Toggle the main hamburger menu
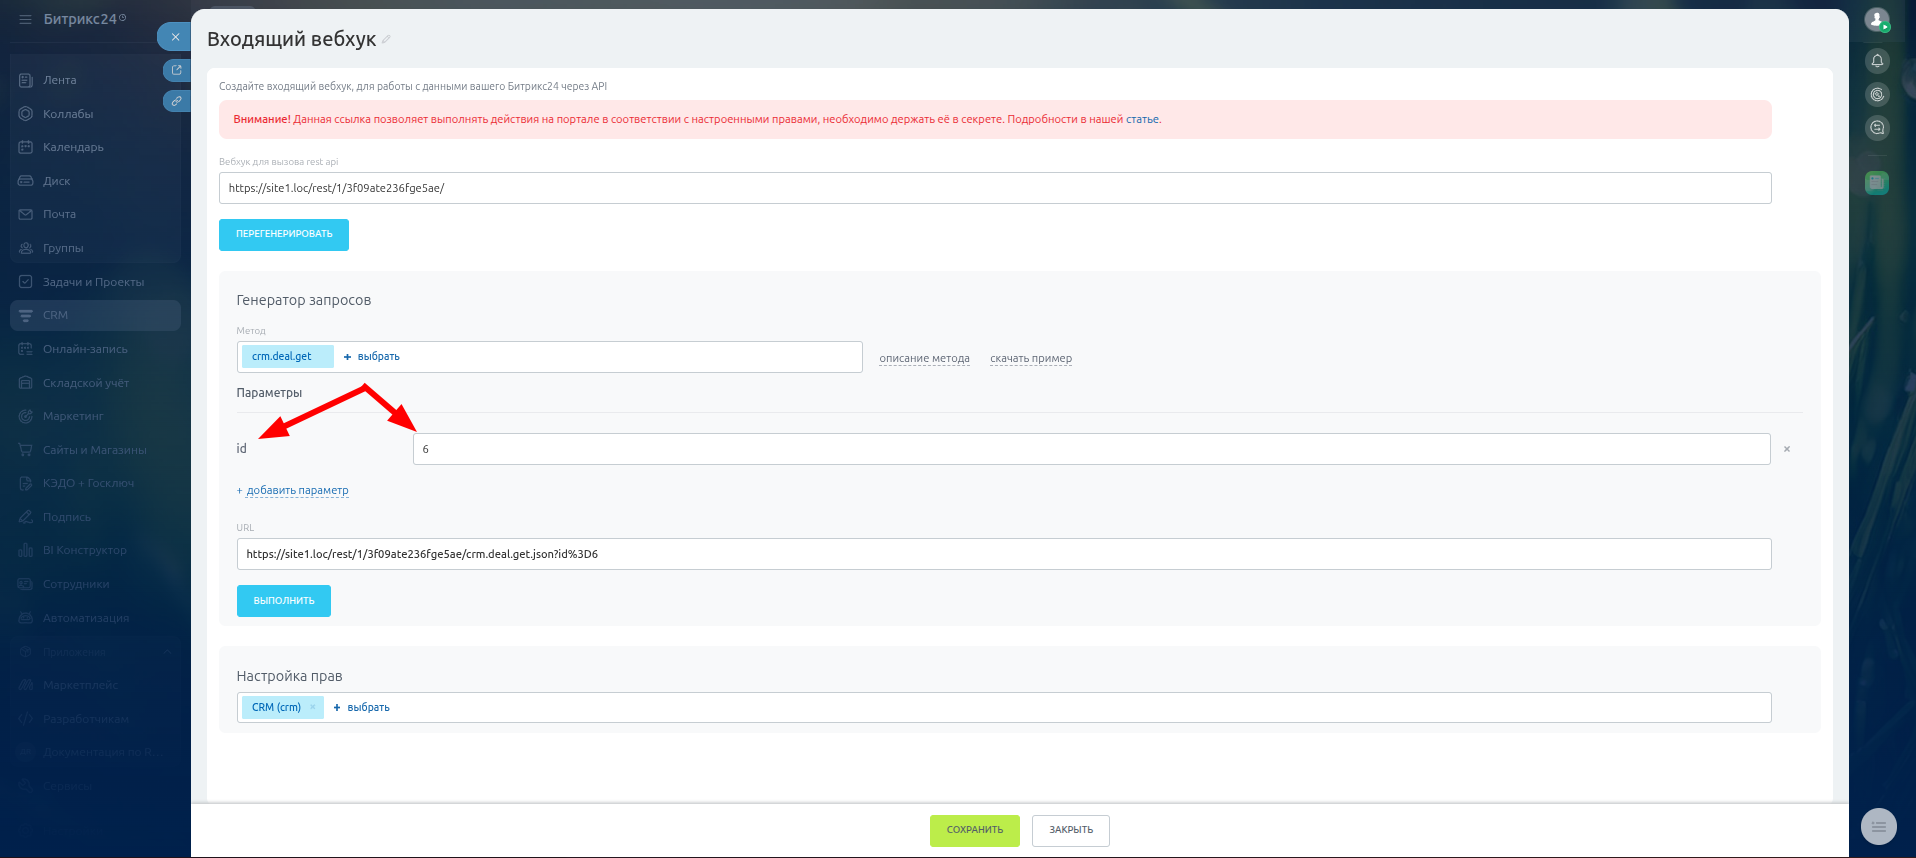The height and width of the screenshot is (858, 1916). click(x=25, y=19)
